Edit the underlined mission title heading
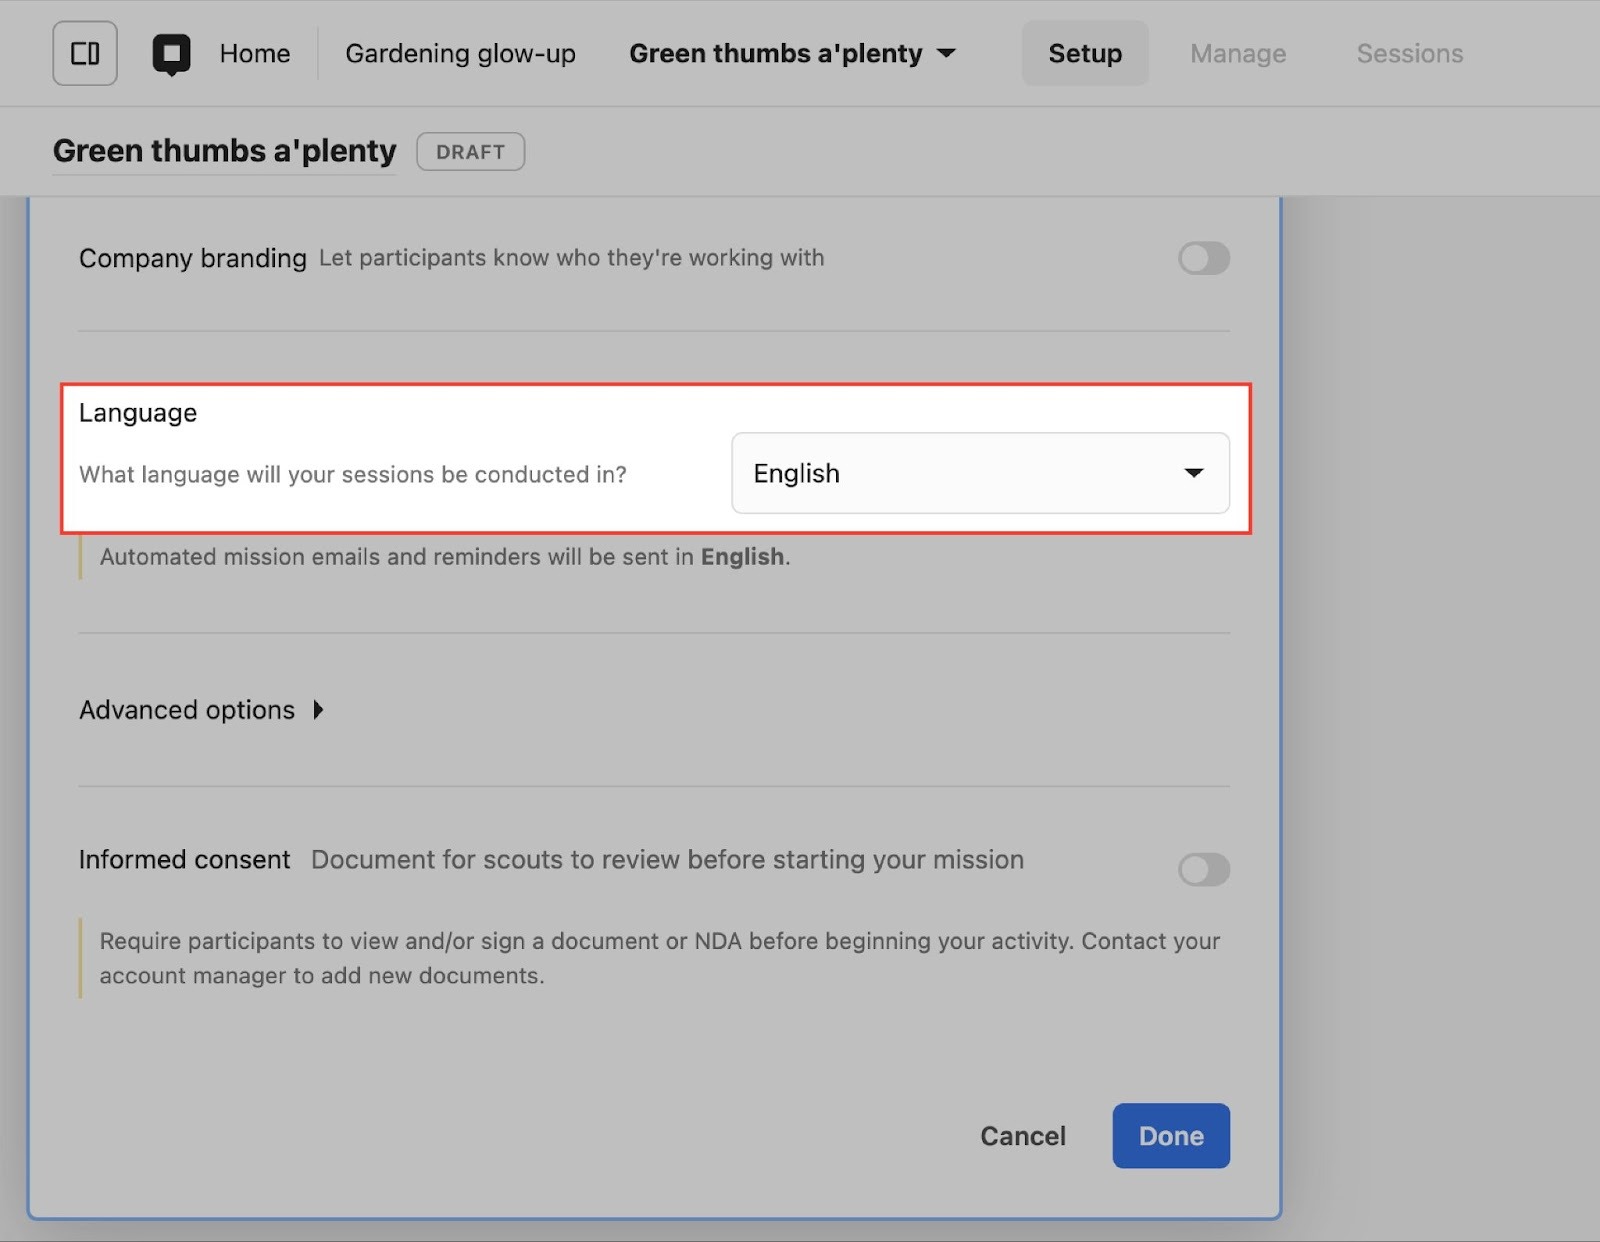The width and height of the screenshot is (1600, 1242). click(224, 151)
